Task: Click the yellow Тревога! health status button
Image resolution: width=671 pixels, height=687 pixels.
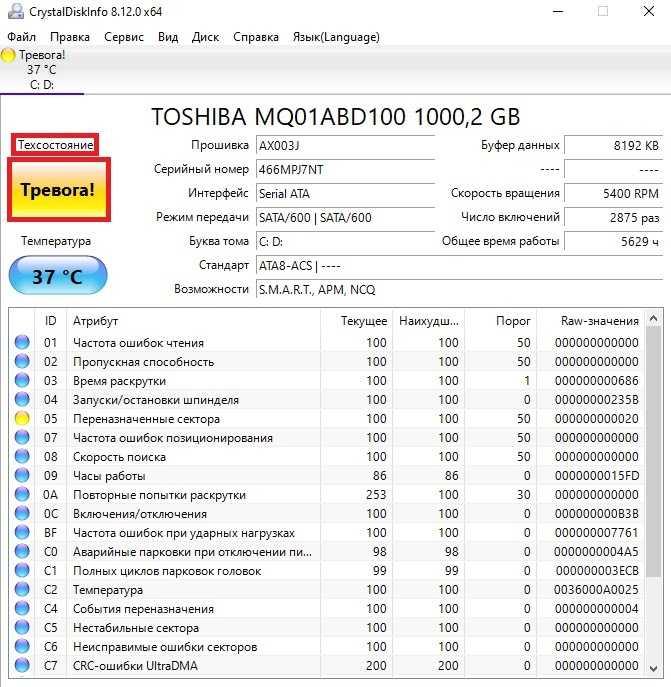Action: (59, 190)
